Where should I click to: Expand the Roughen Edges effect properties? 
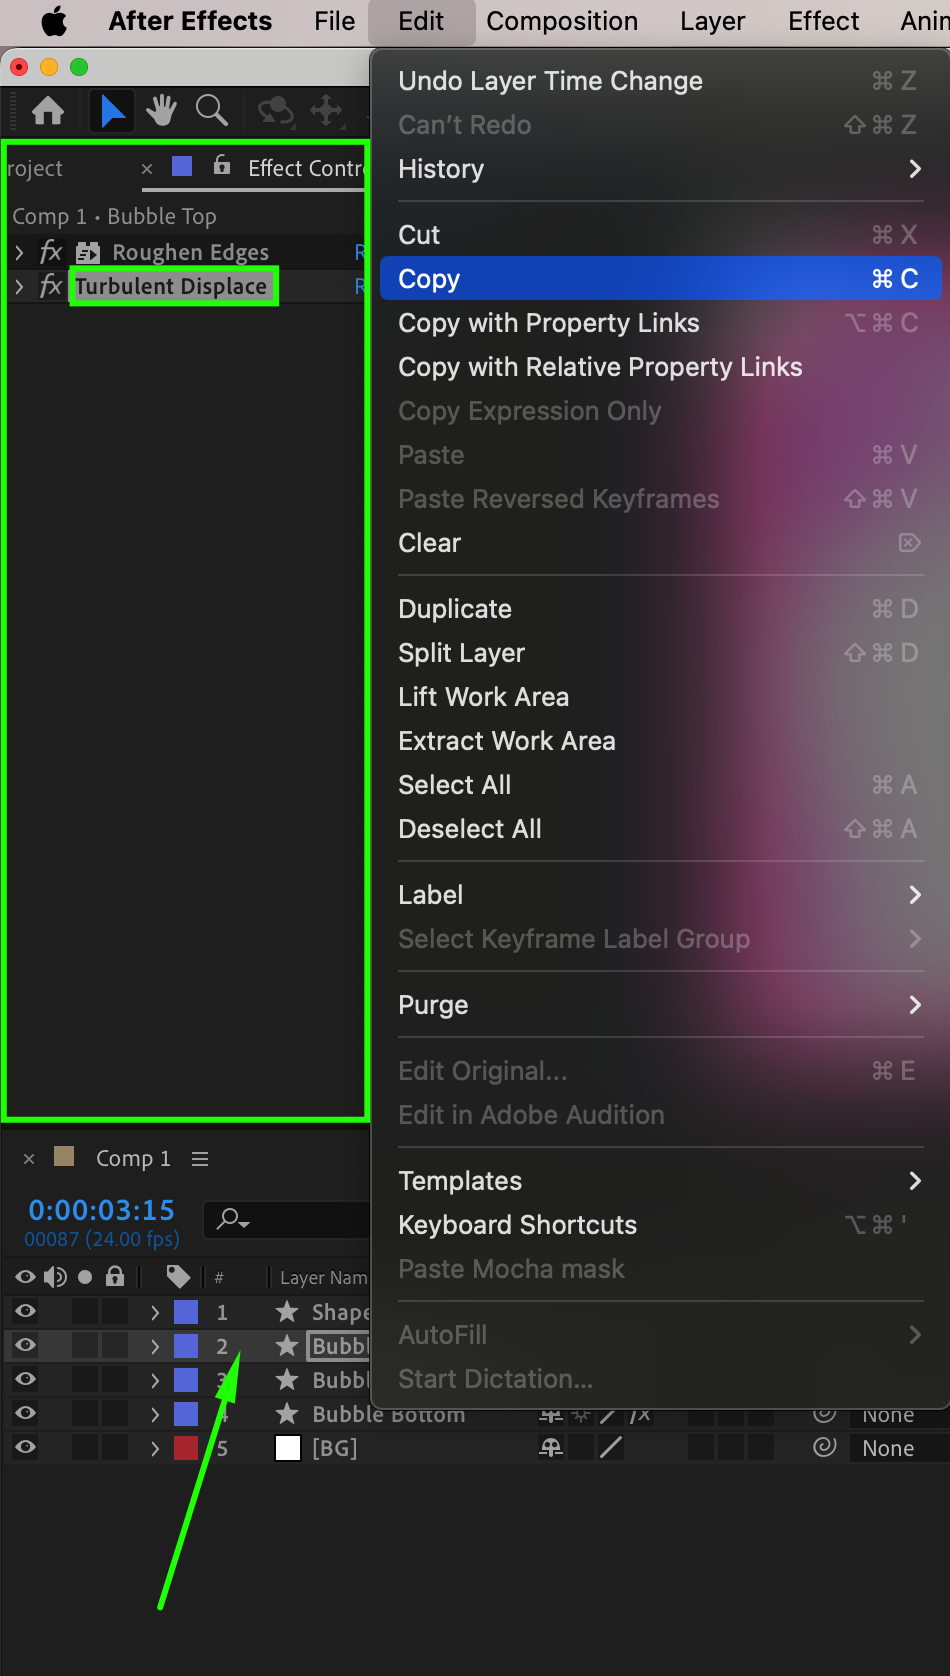[19, 252]
